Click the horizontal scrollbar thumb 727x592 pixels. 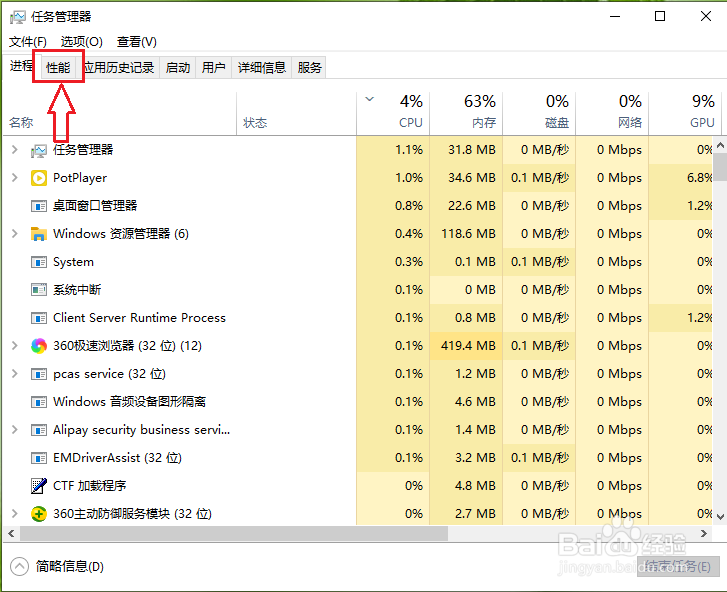pyautogui.click(x=234, y=534)
